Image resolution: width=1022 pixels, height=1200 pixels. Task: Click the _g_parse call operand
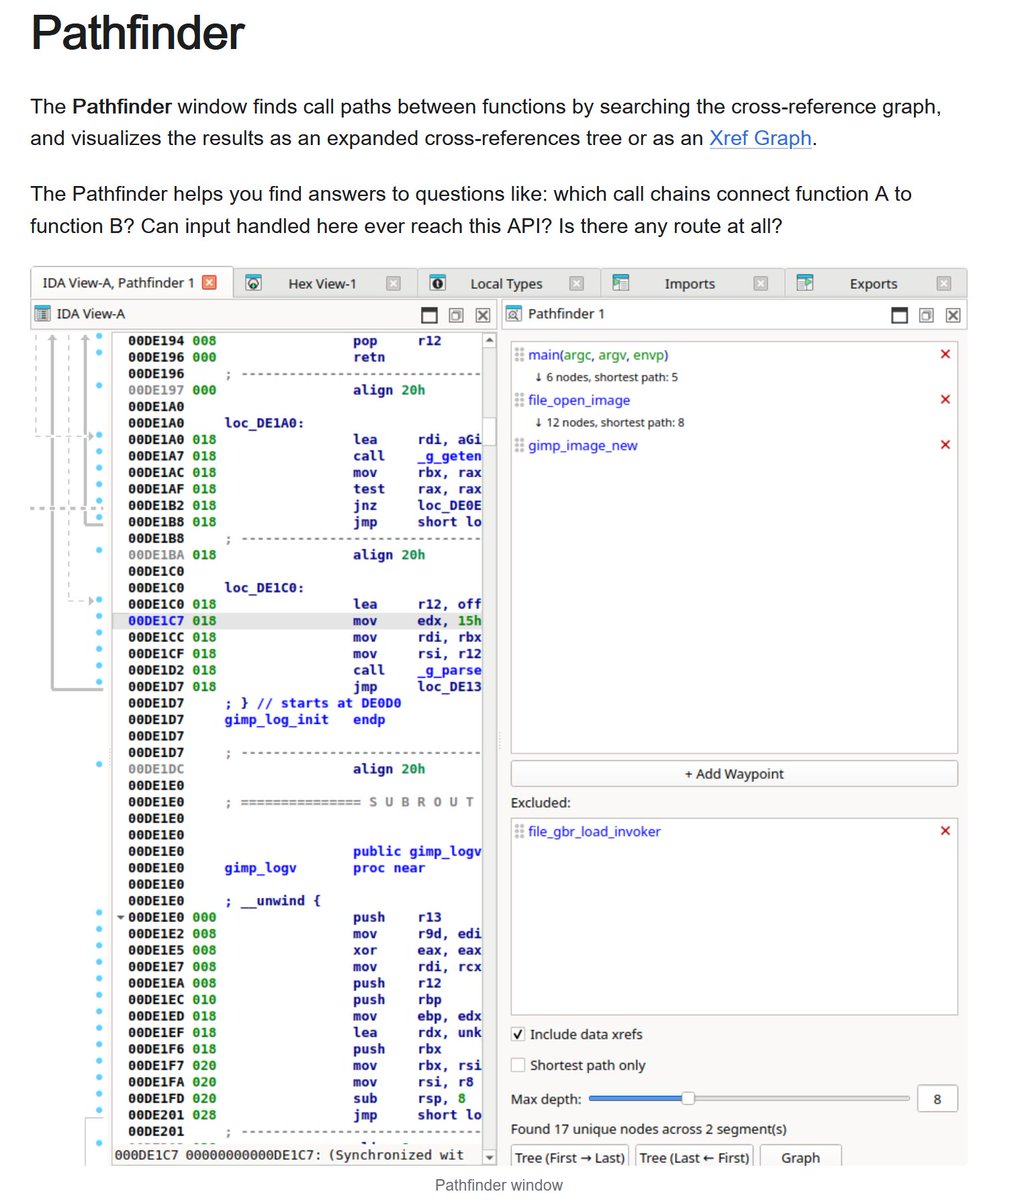coord(450,670)
